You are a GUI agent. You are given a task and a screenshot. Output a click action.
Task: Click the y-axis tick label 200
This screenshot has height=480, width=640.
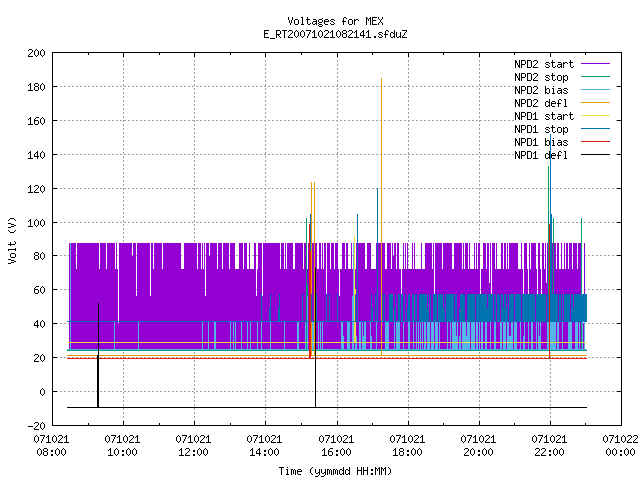36,53
